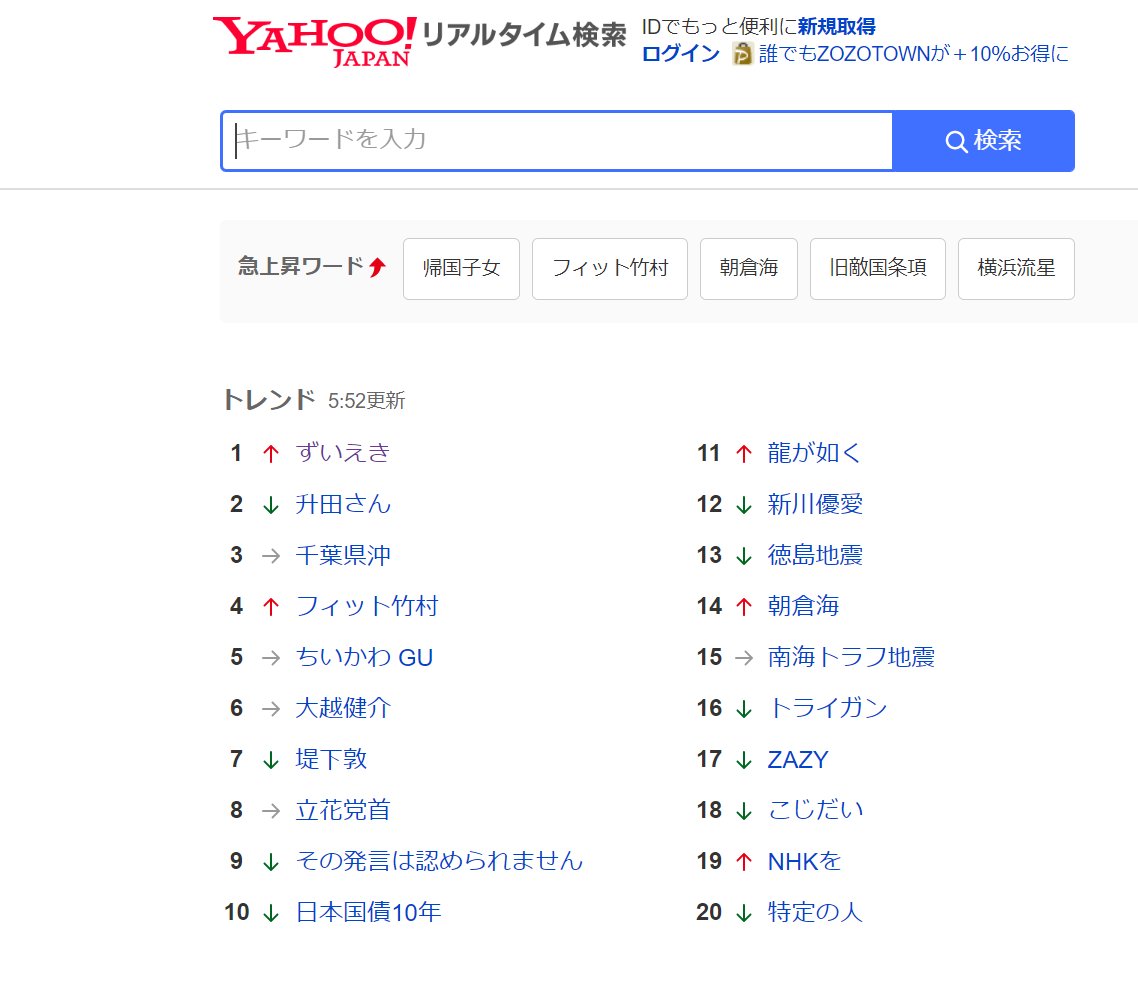Click the gray right arrow beside 南海トラフ地震
This screenshot has height=981, width=1138.
click(743, 657)
